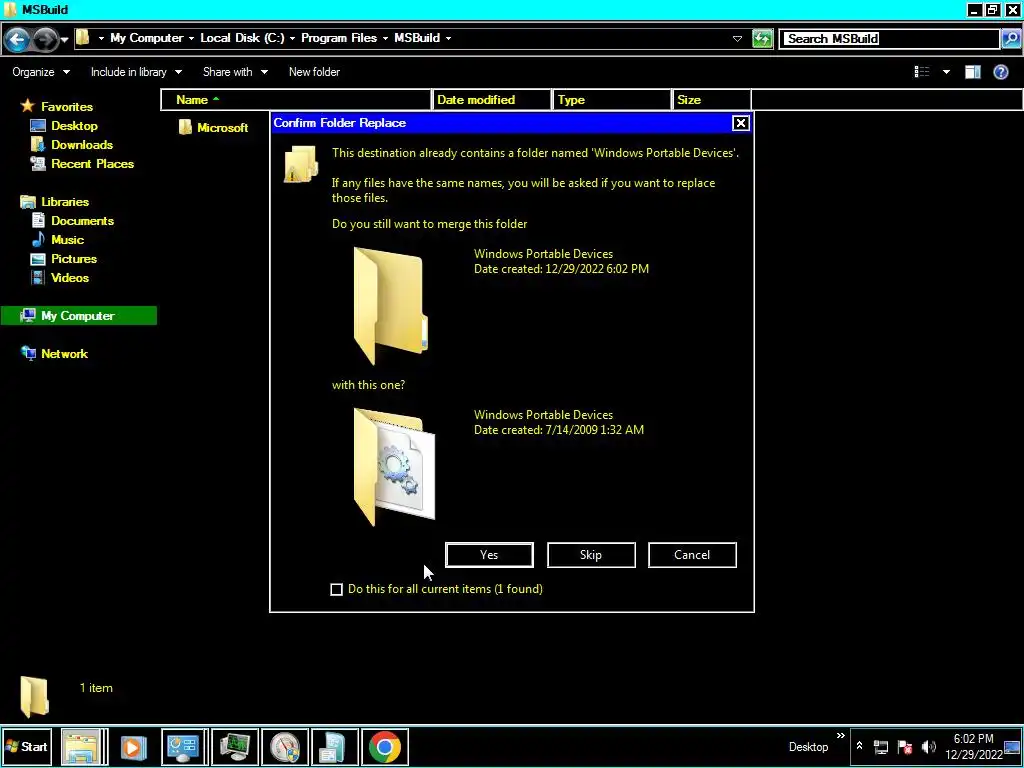Open the Organize menu
1024x768 pixels.
click(x=40, y=72)
